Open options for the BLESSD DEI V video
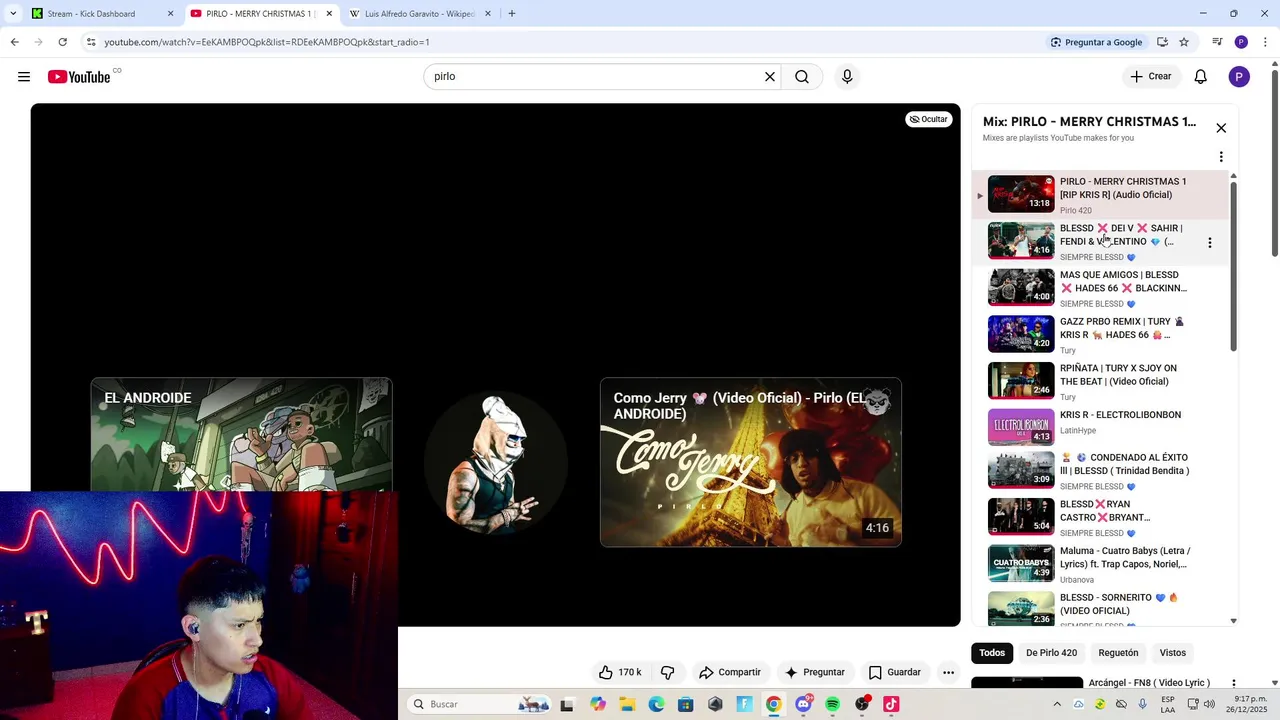Viewport: 1280px width, 720px height. [1210, 243]
